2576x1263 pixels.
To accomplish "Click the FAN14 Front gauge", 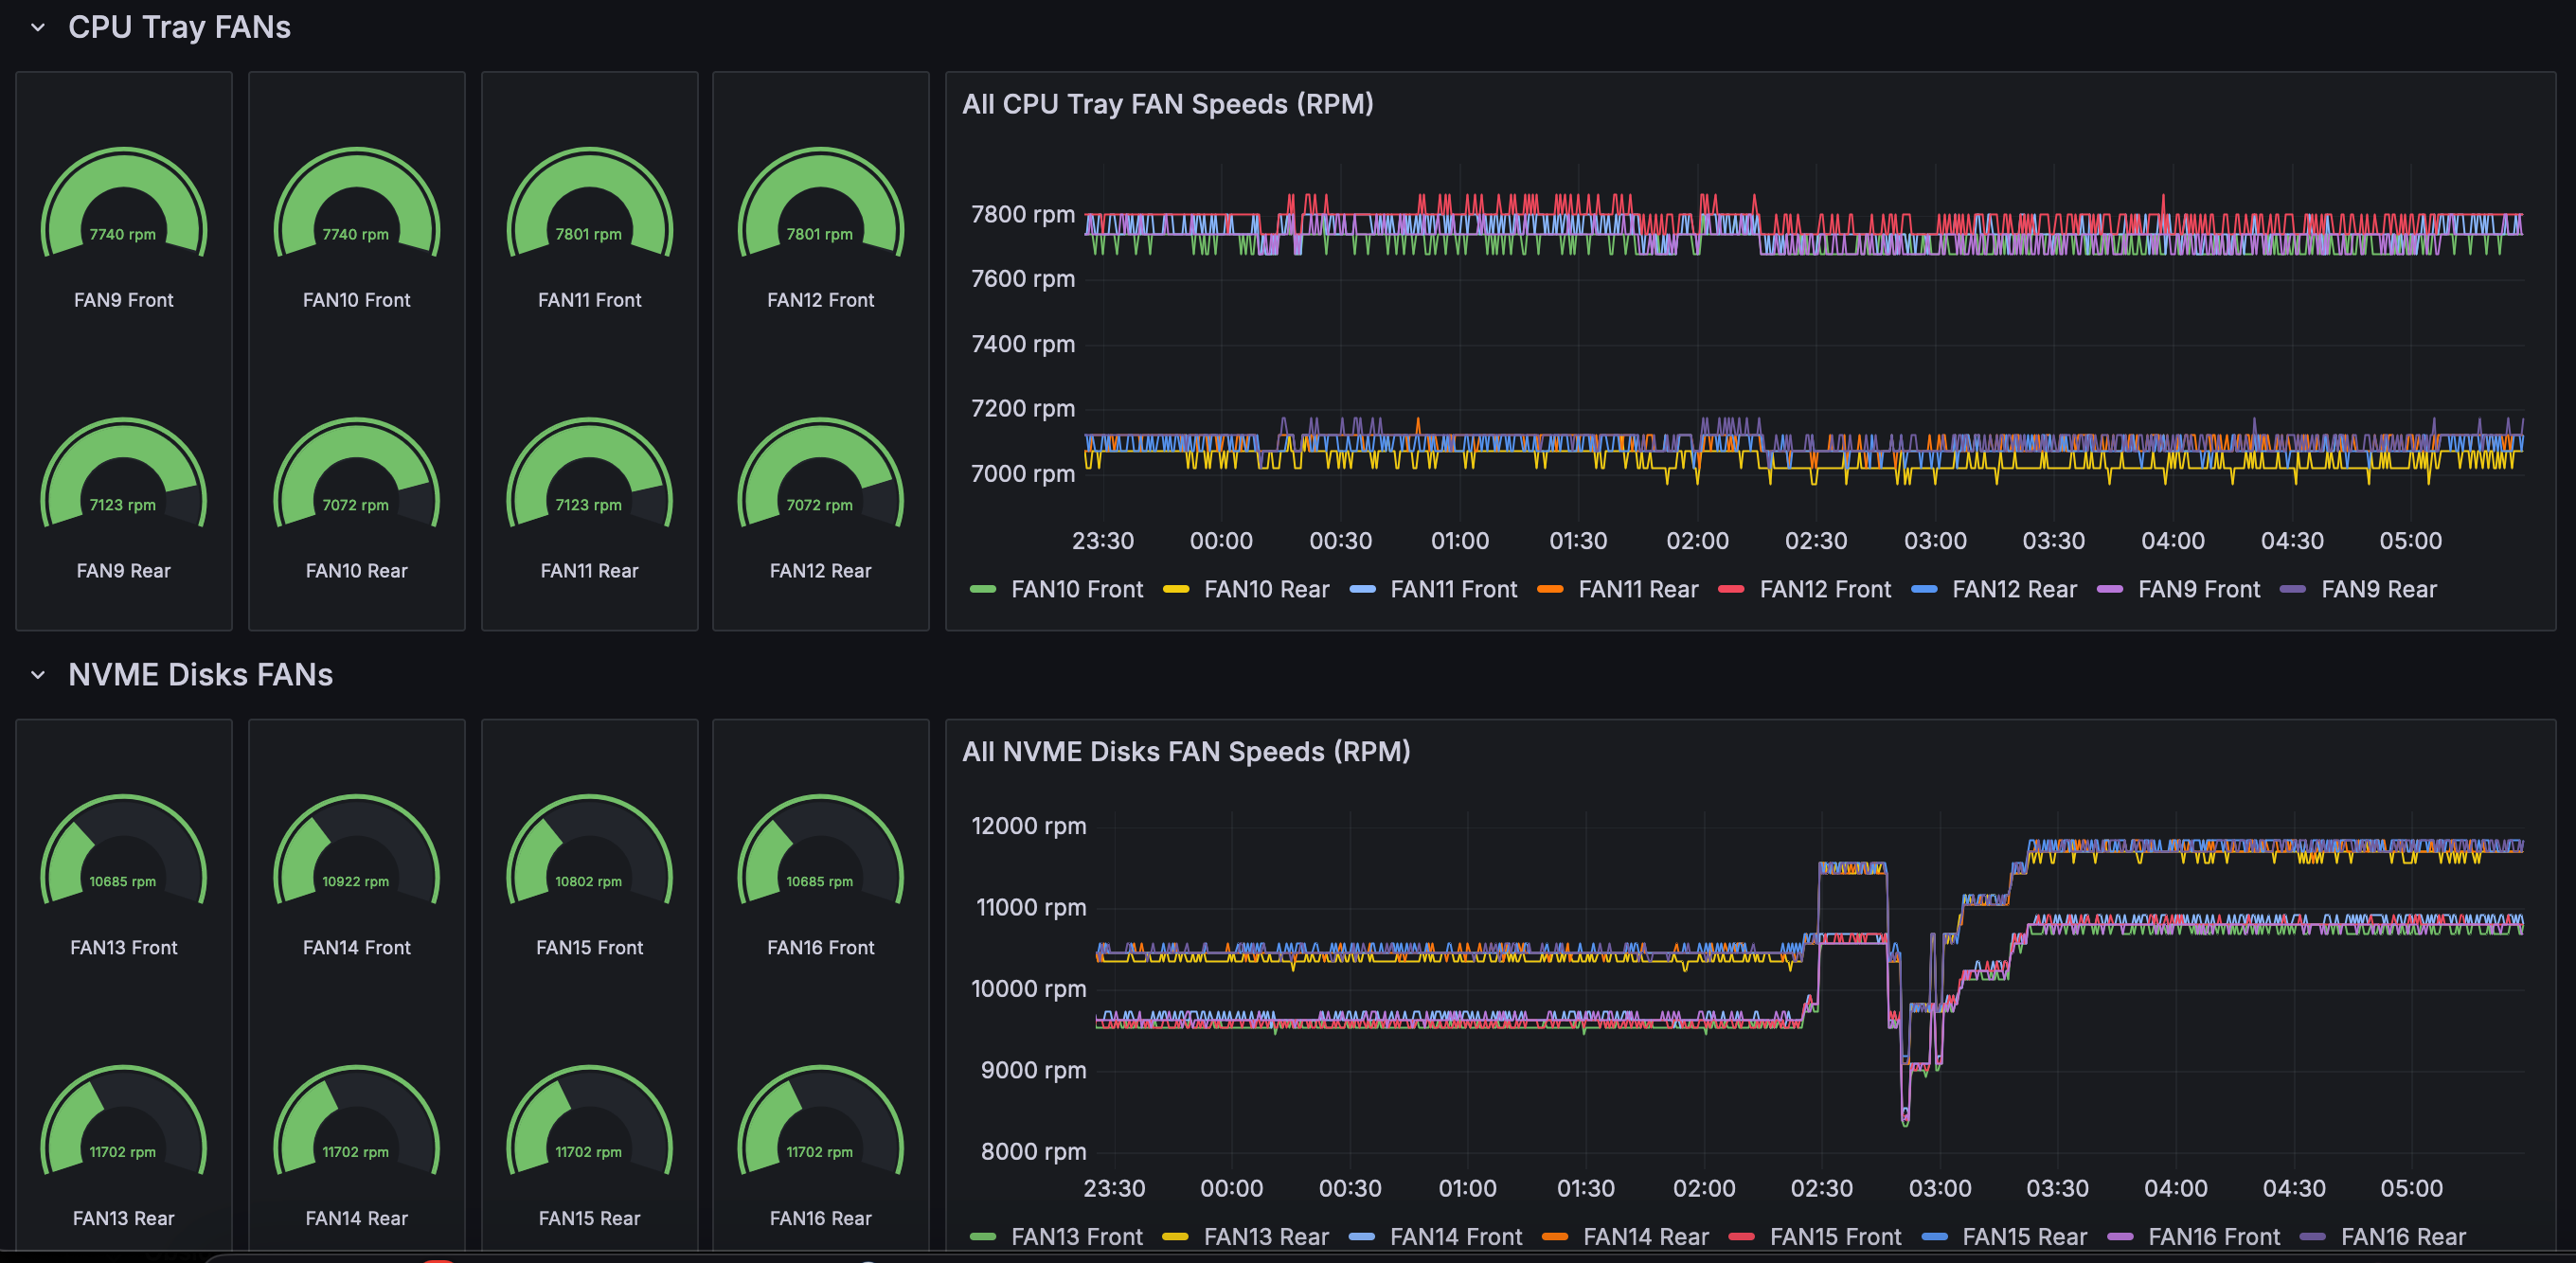I will (356, 850).
